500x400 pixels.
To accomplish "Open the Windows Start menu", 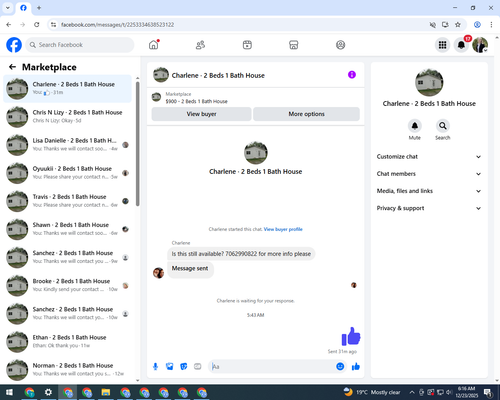I will tap(9, 392).
